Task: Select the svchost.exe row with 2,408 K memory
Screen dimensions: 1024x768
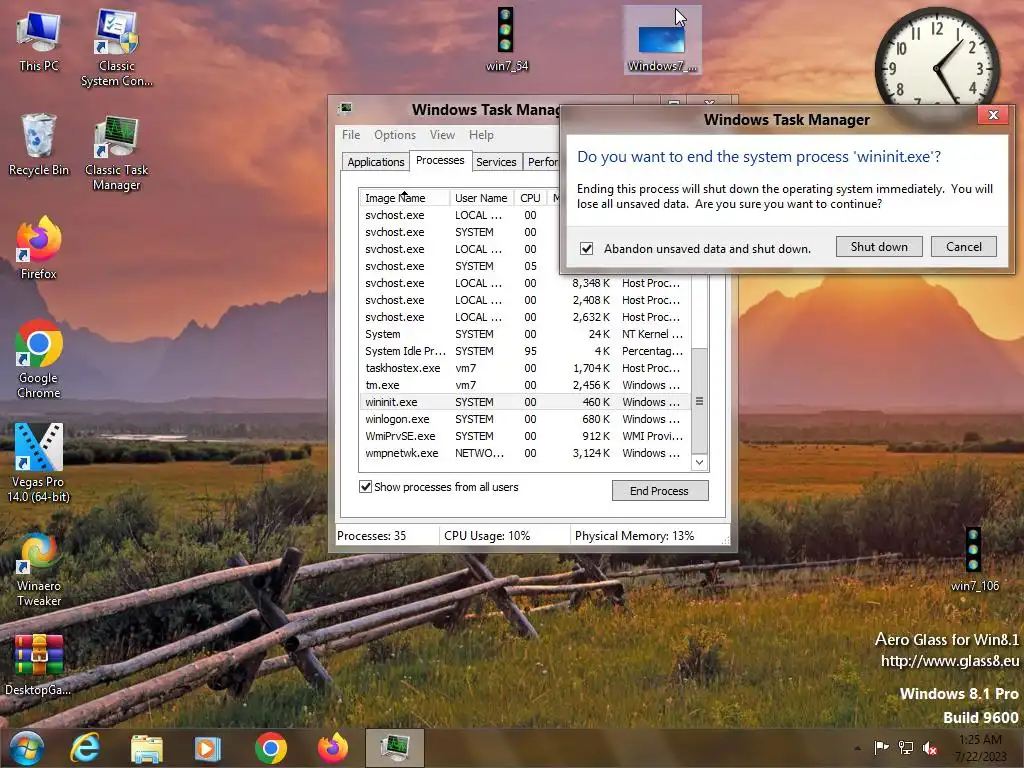Action: pyautogui.click(x=524, y=300)
